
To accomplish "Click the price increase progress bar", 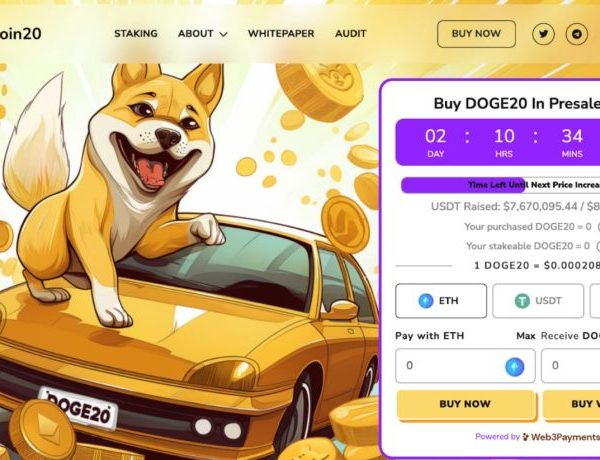I will coord(500,185).
